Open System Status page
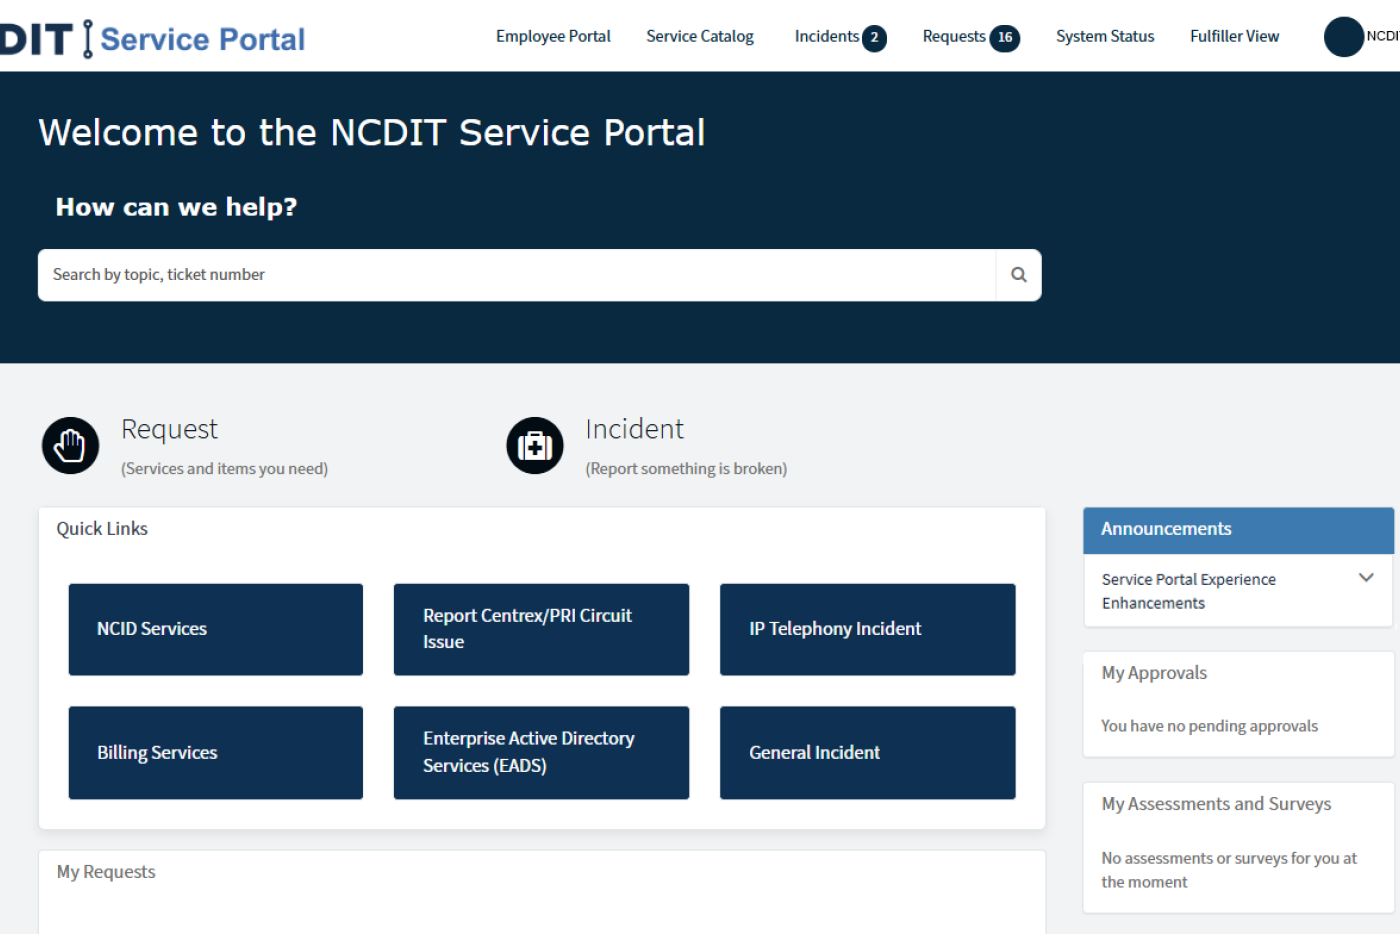Viewport: 1400px width, 934px height. coord(1105,36)
